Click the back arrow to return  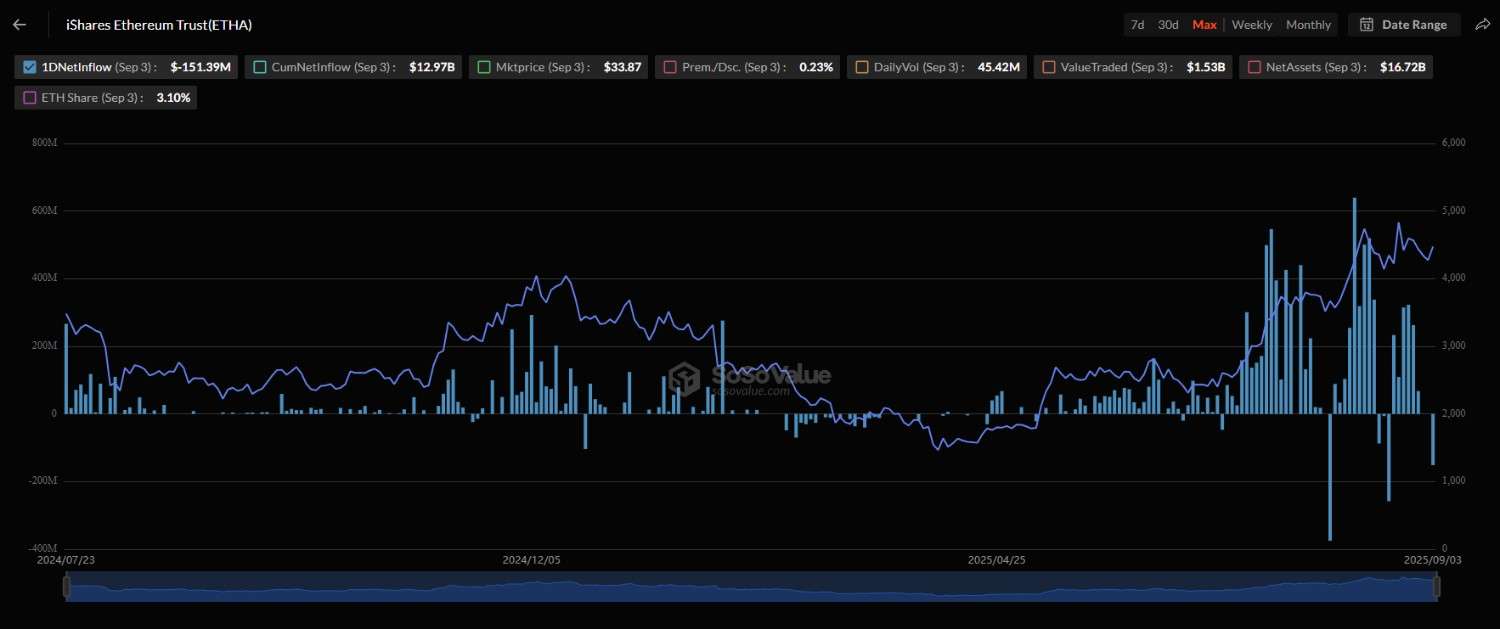coord(18,24)
